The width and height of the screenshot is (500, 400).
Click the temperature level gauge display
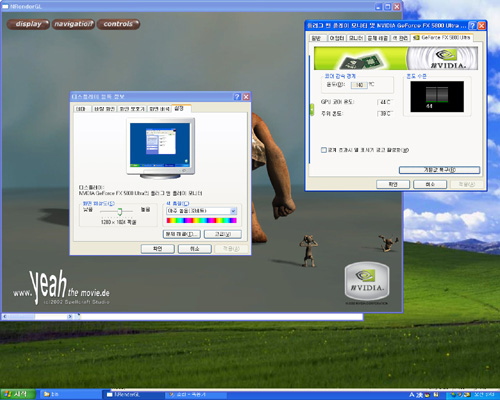point(437,97)
